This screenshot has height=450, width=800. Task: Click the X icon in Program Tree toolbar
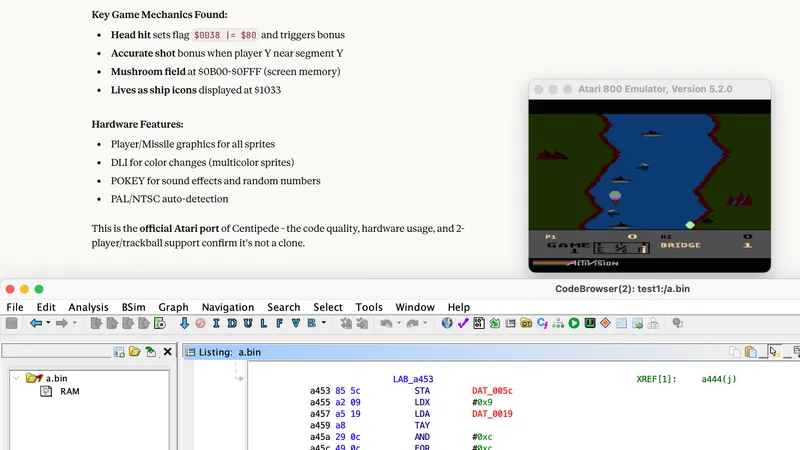167,352
